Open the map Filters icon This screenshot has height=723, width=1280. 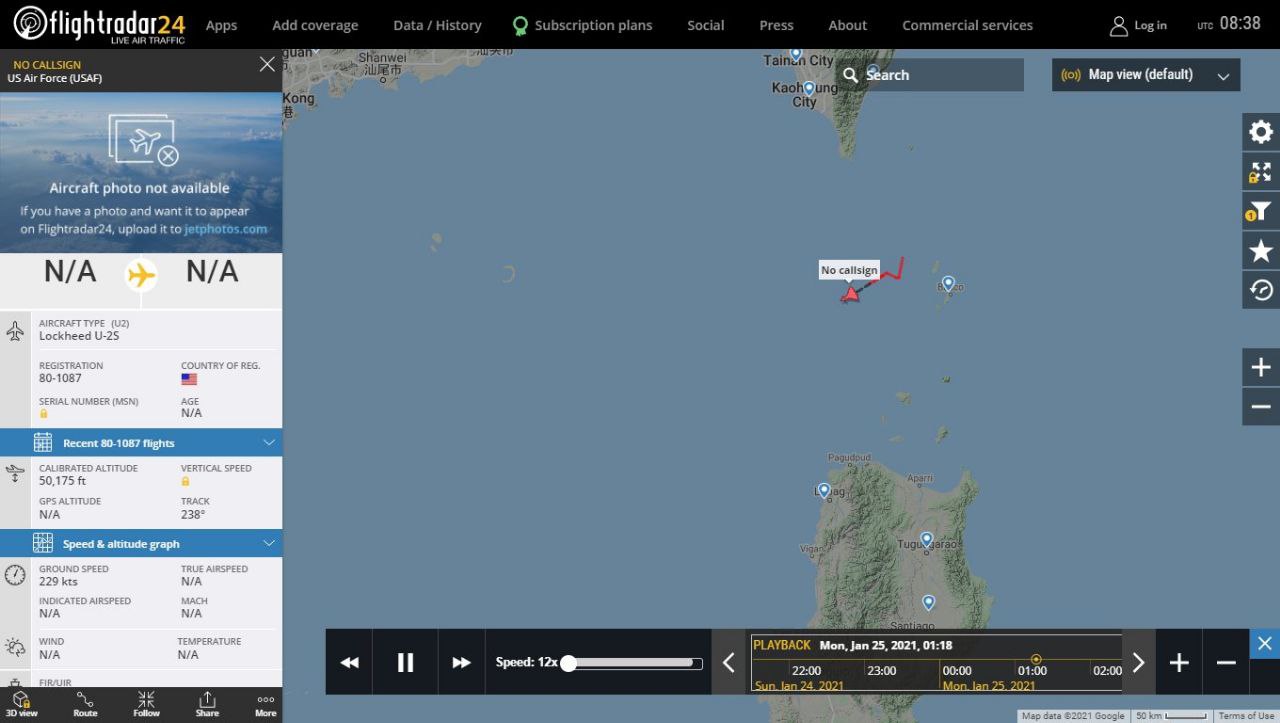(x=1261, y=211)
